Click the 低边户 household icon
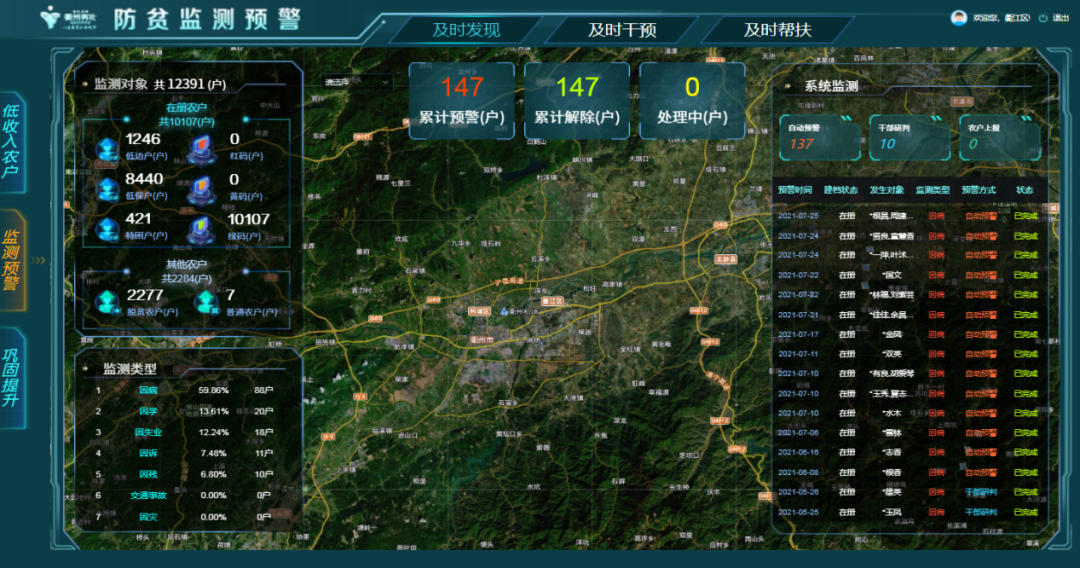Image resolution: width=1080 pixels, height=568 pixels. [107, 149]
